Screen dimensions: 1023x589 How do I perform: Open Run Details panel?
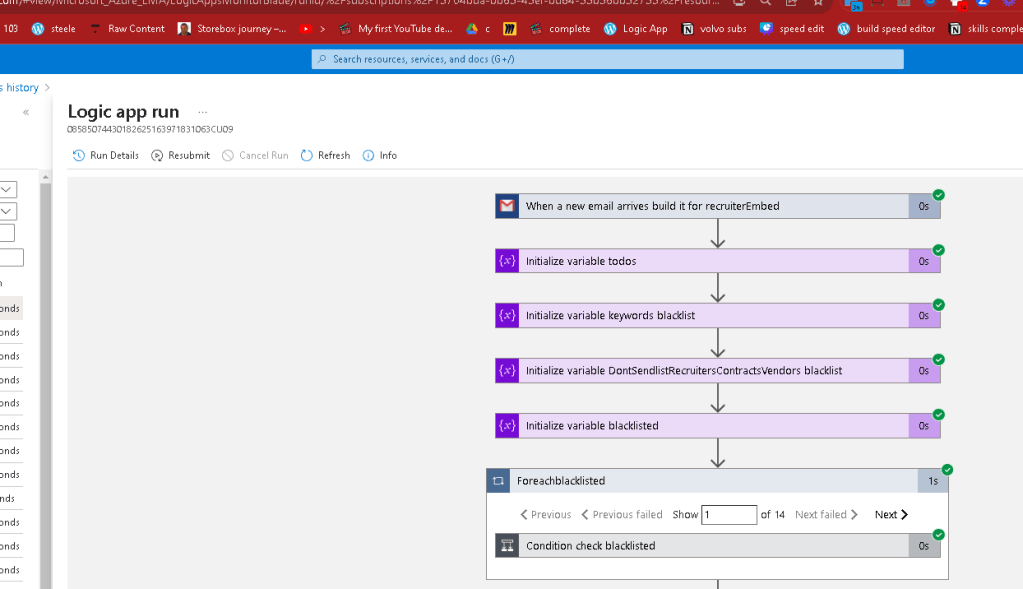(106, 155)
